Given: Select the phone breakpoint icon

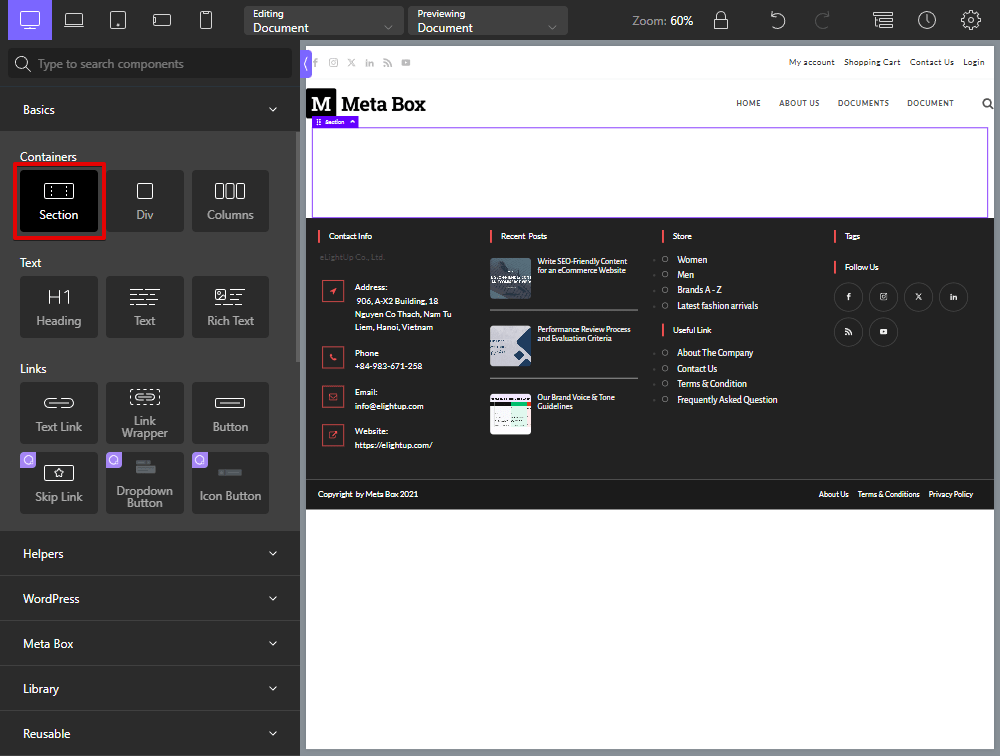Looking at the screenshot, I should (x=204, y=20).
